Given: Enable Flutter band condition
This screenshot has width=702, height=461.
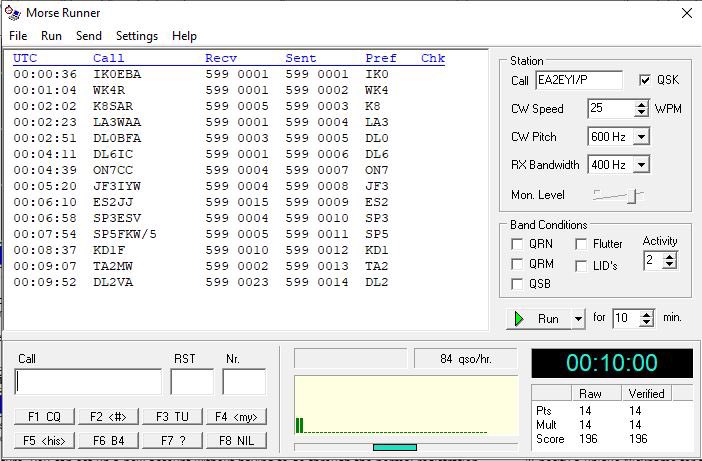Looking at the screenshot, I should click(581, 244).
